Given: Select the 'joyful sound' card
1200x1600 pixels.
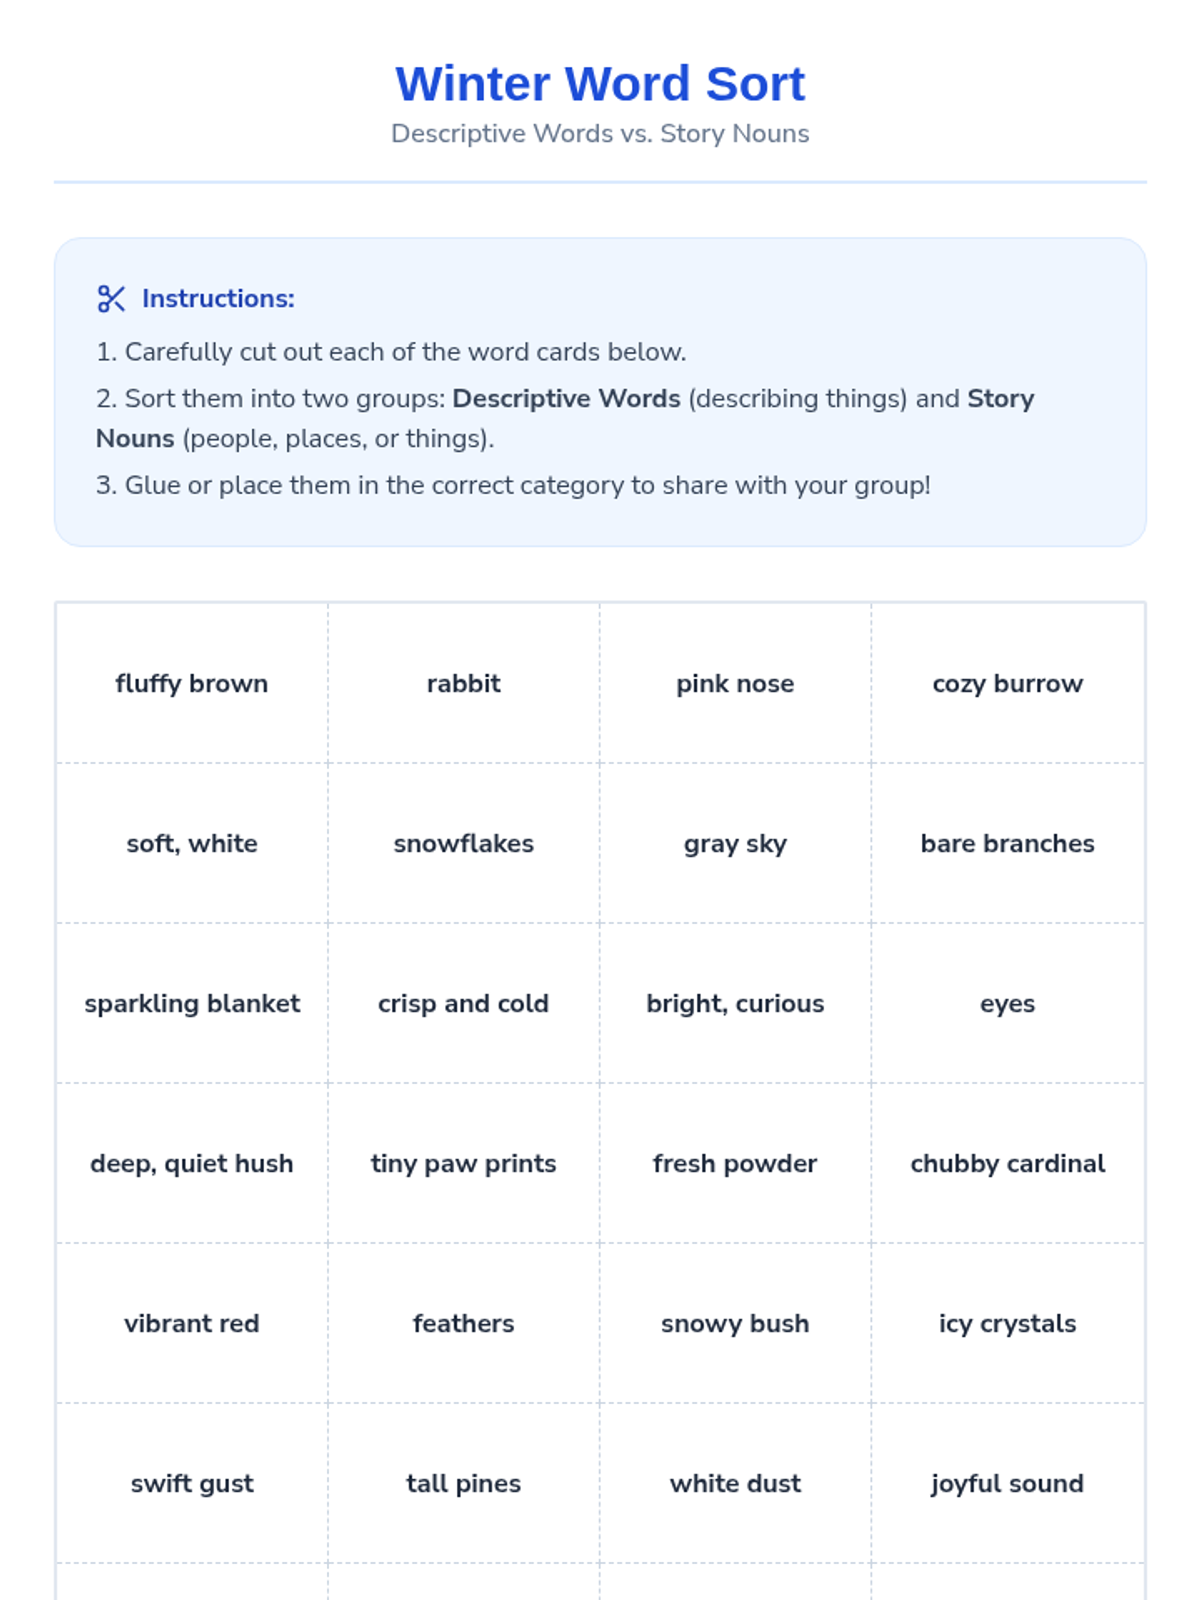Looking at the screenshot, I should 1008,1483.
